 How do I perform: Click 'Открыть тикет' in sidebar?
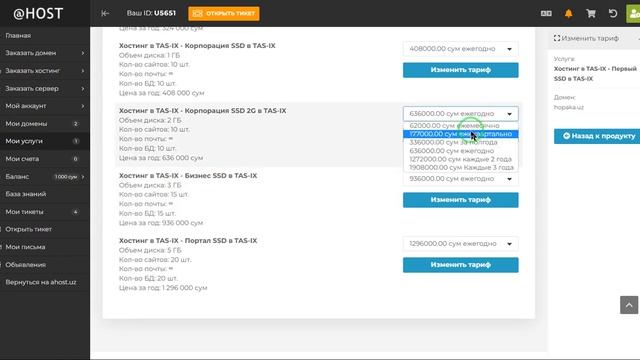(45, 229)
